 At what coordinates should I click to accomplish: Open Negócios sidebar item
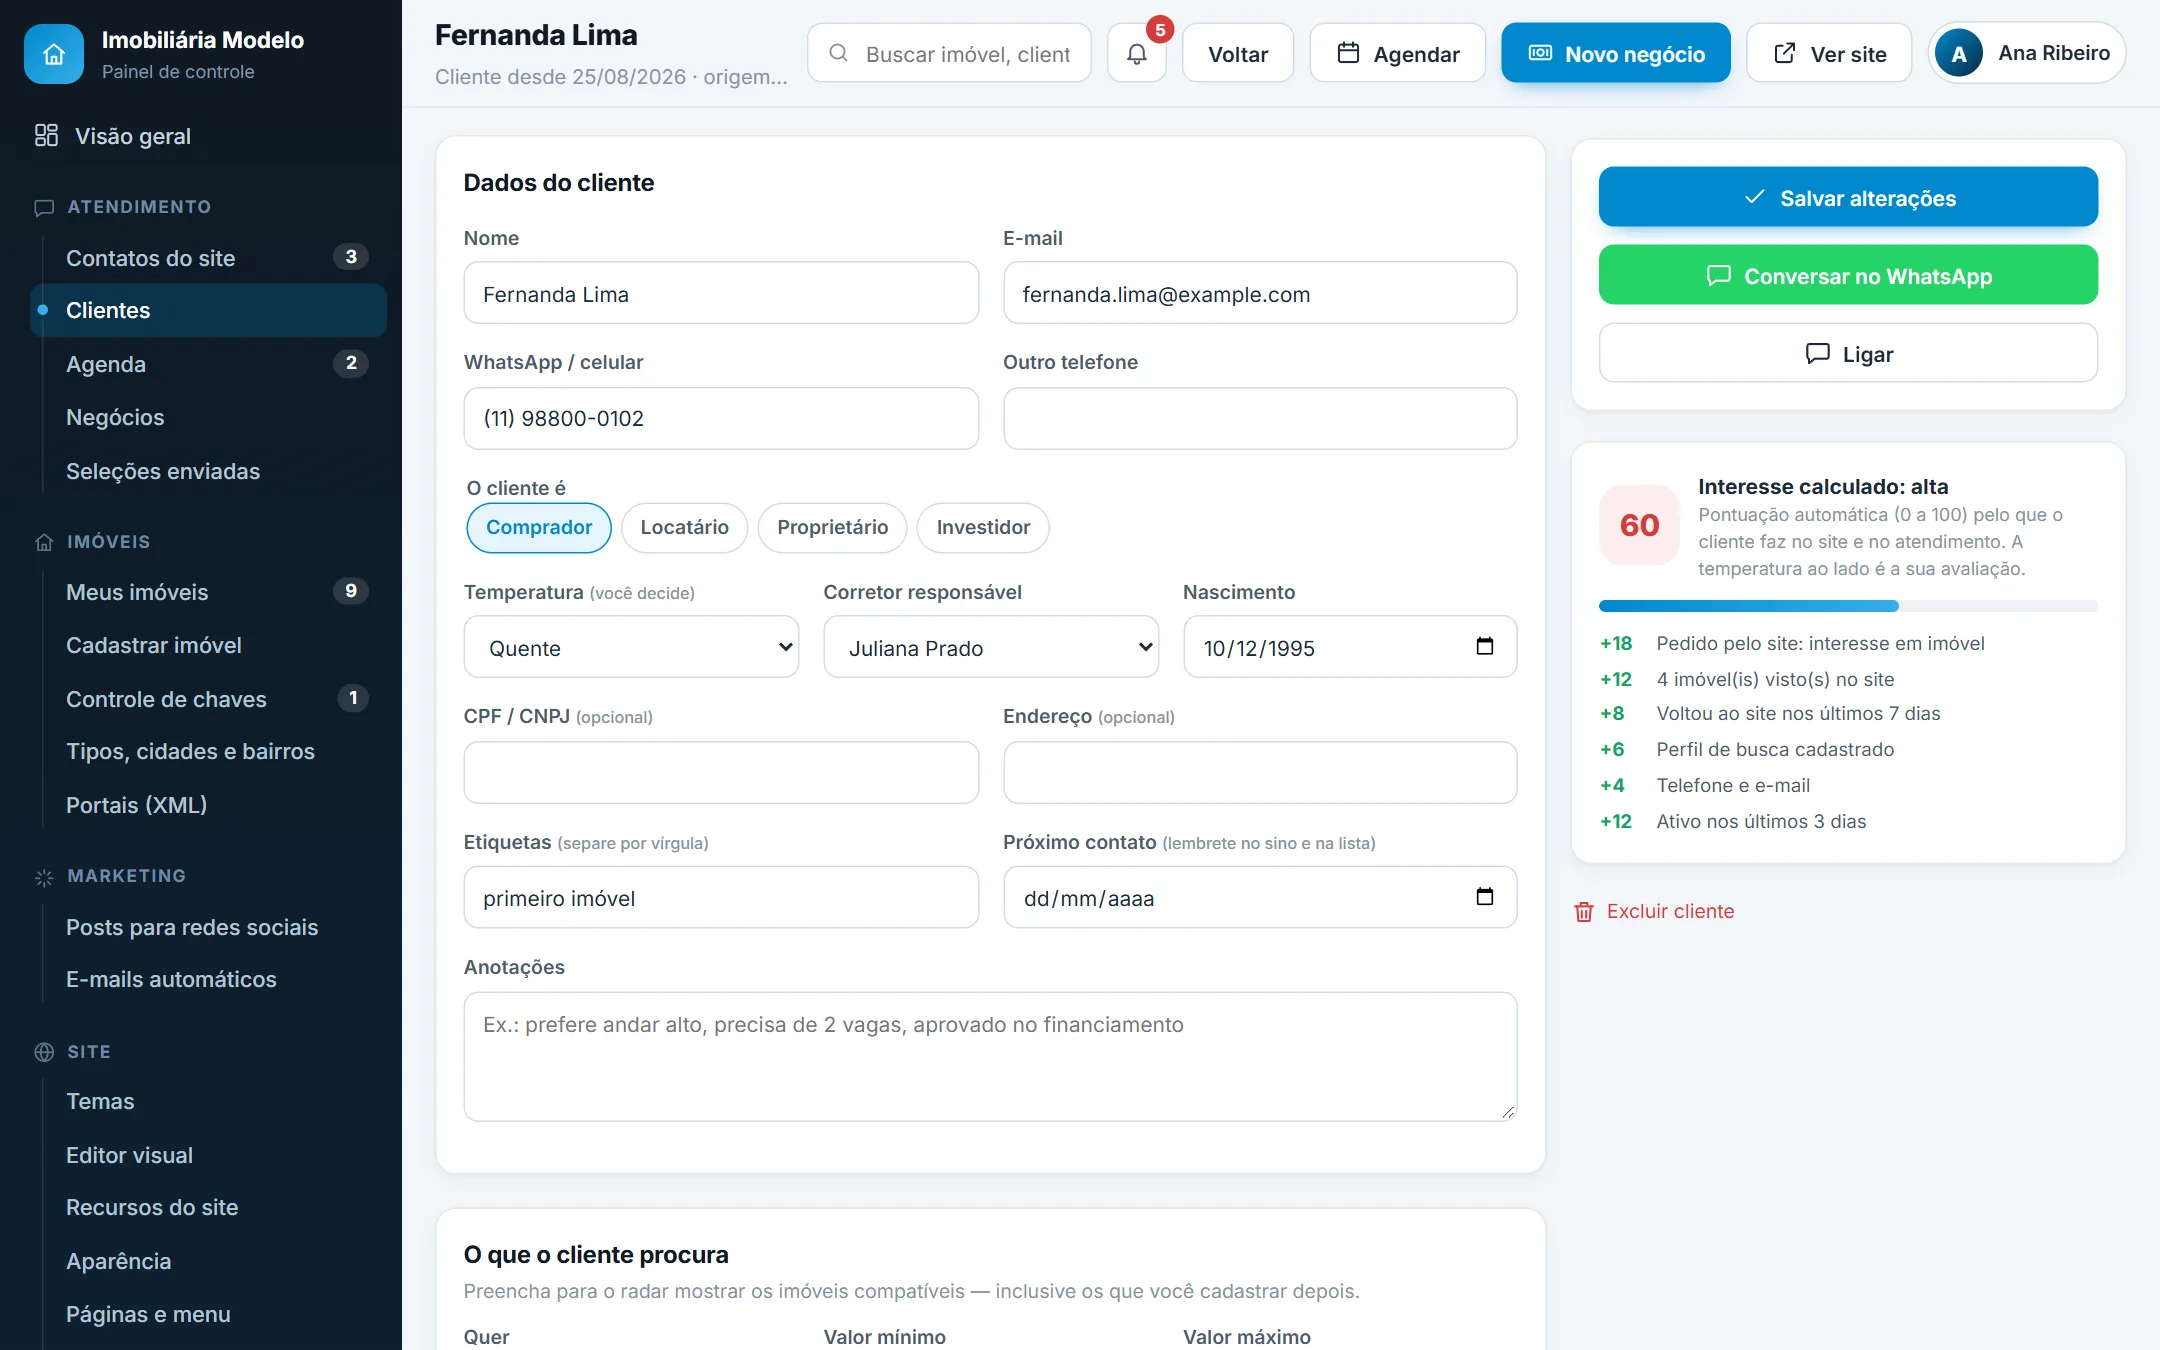coord(208,417)
